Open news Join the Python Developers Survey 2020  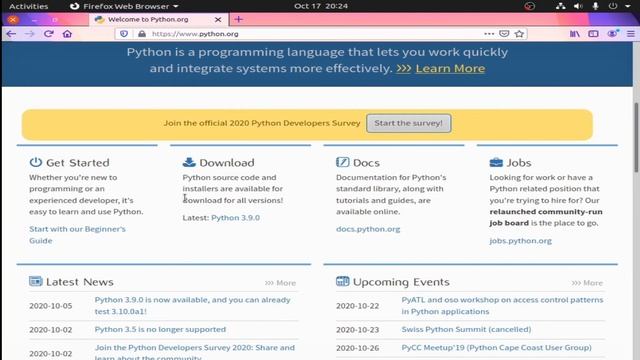195,352
